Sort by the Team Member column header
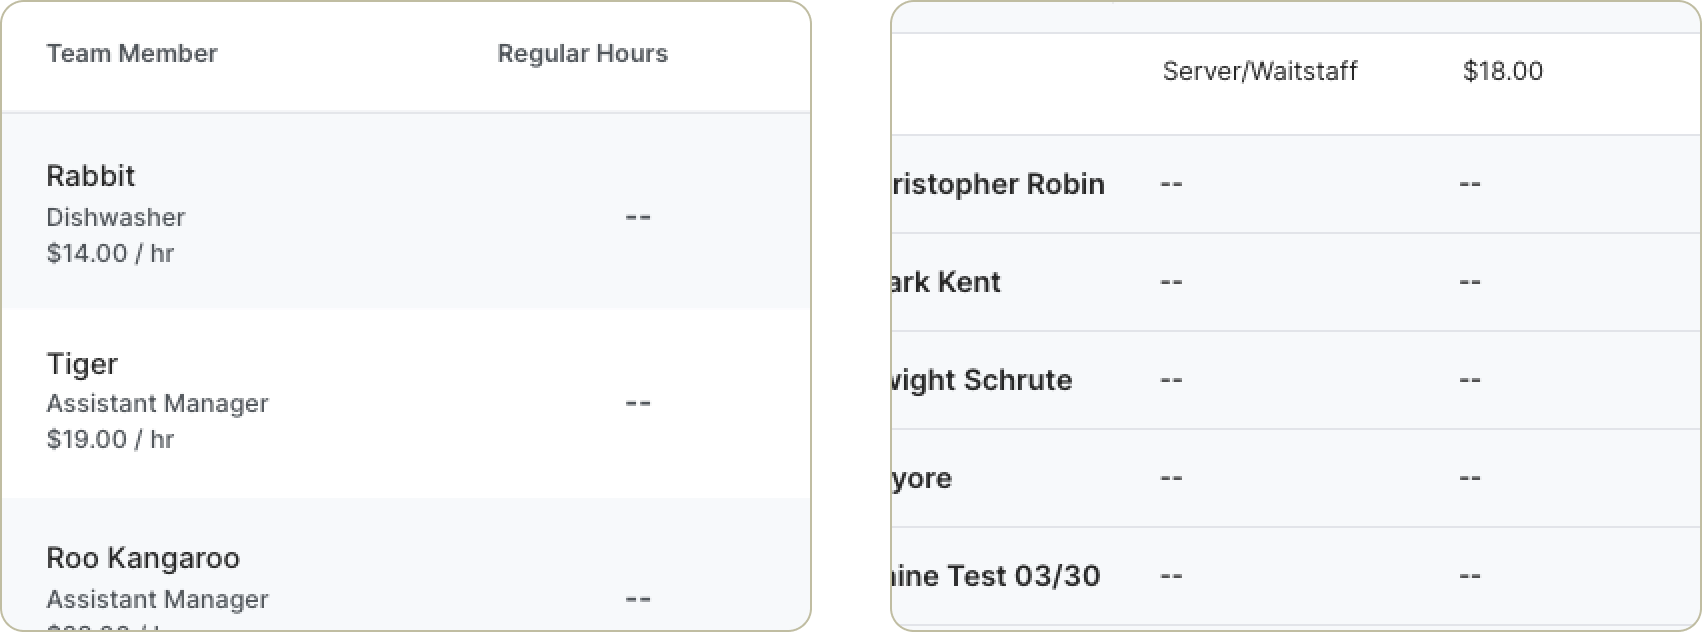Screen dimensions: 1702x632 pyautogui.click(x=132, y=54)
